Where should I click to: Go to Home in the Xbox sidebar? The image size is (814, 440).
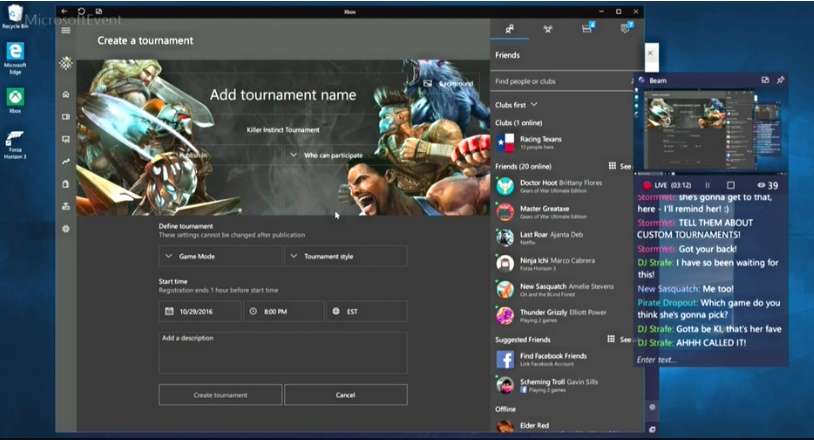pyautogui.click(x=66, y=94)
